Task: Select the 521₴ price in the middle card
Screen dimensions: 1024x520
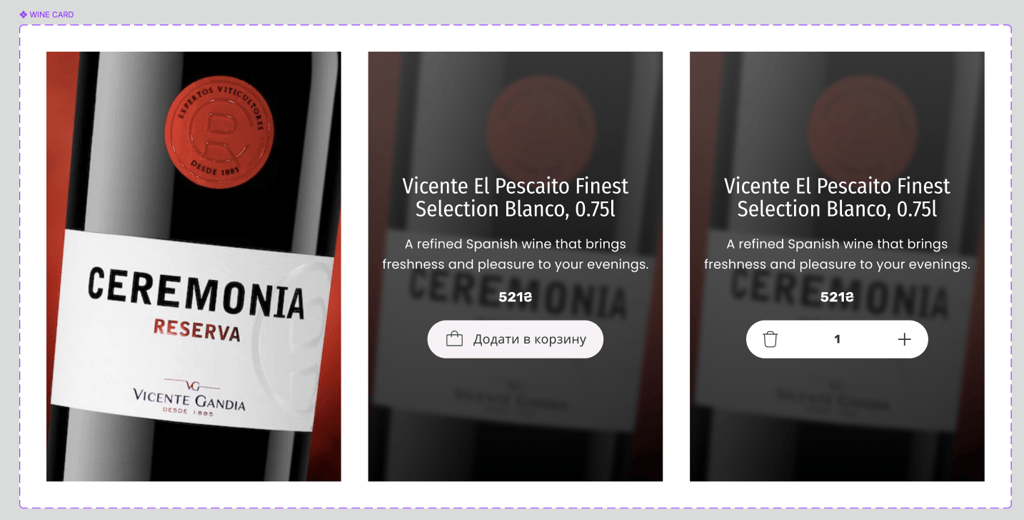Action: [x=515, y=297]
